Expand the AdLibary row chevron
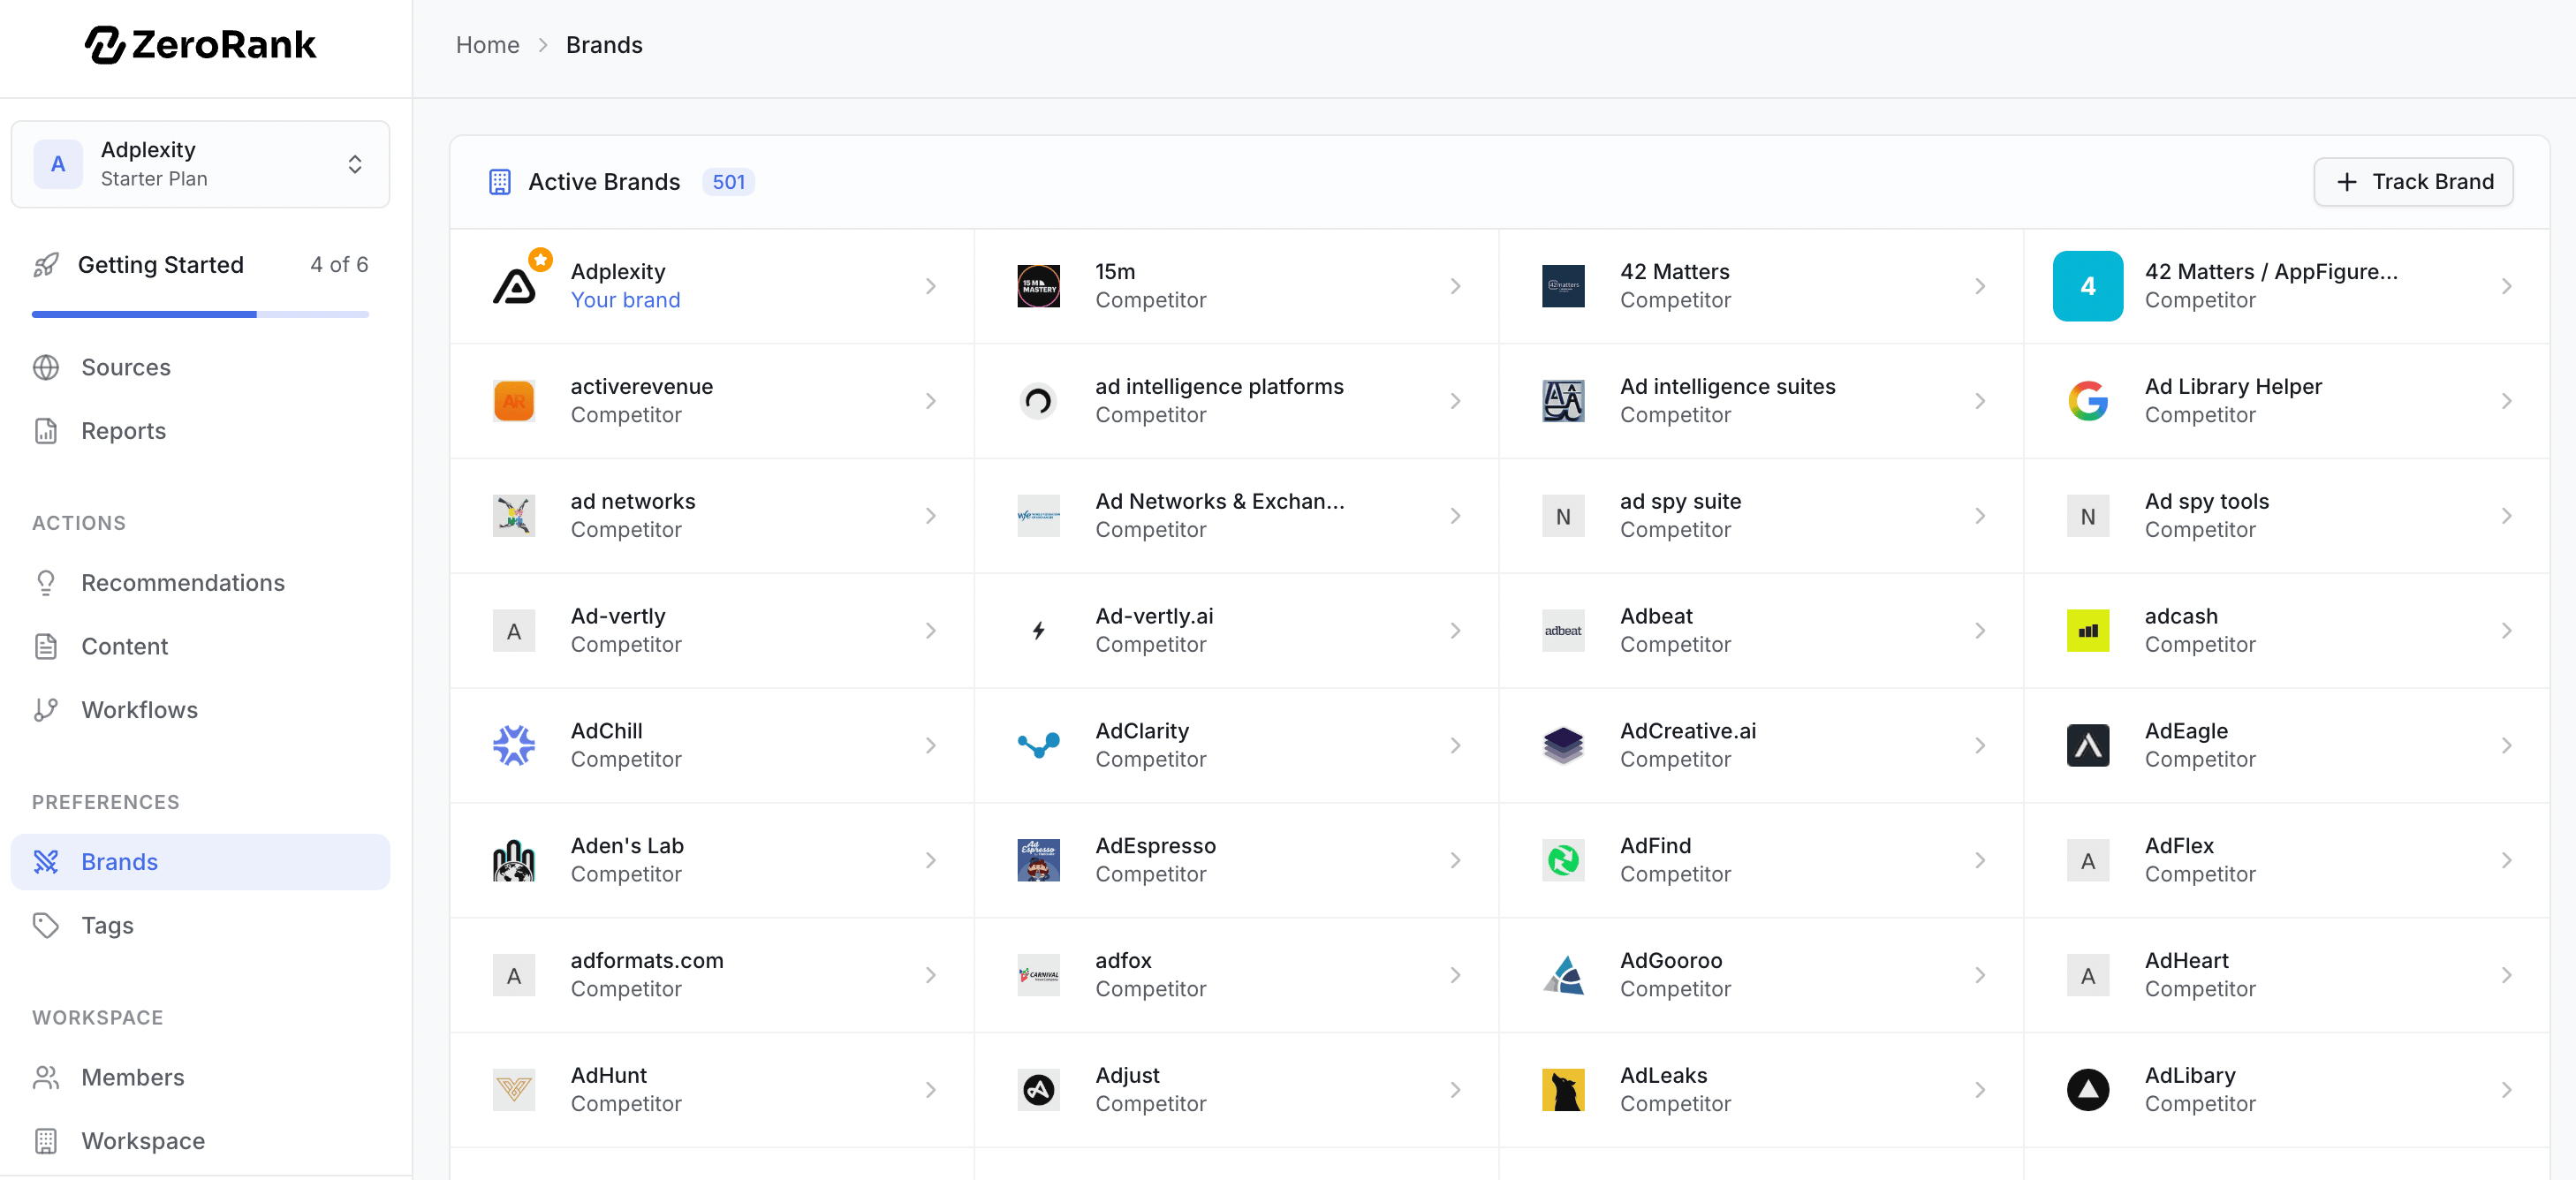 (x=2507, y=1090)
